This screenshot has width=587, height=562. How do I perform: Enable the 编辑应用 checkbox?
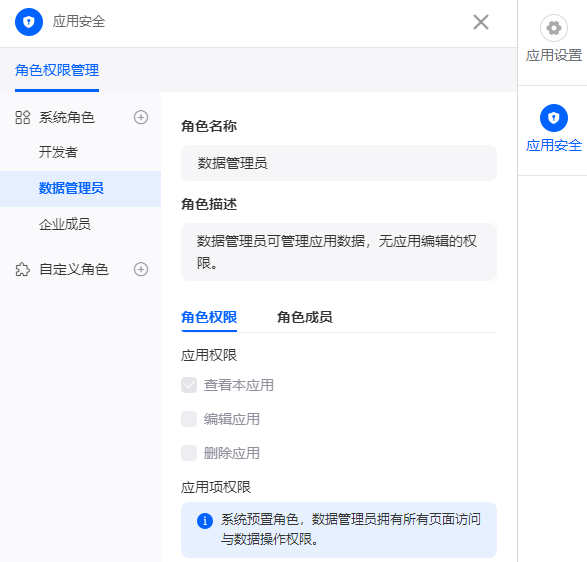(x=189, y=419)
